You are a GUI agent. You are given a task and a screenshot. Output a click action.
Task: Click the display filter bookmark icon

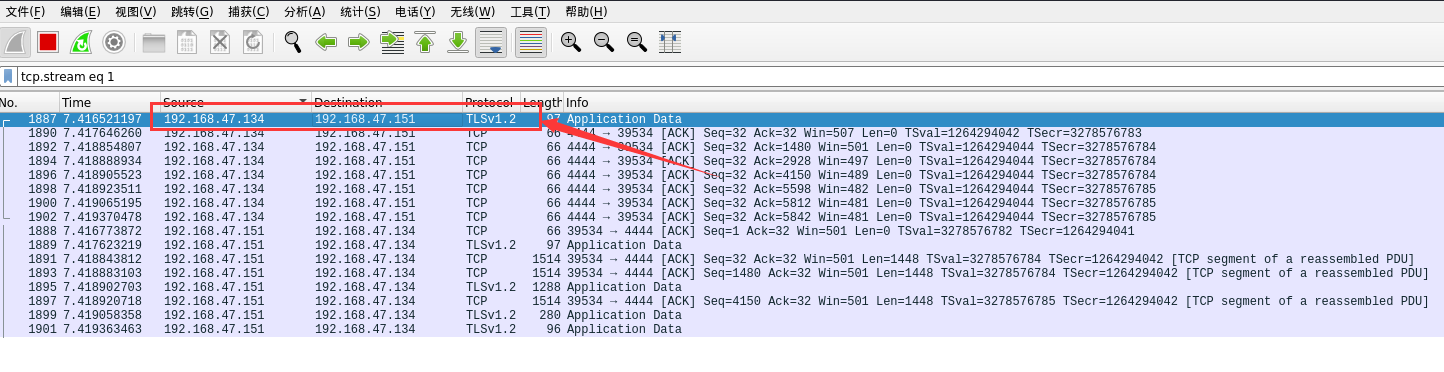(9, 76)
